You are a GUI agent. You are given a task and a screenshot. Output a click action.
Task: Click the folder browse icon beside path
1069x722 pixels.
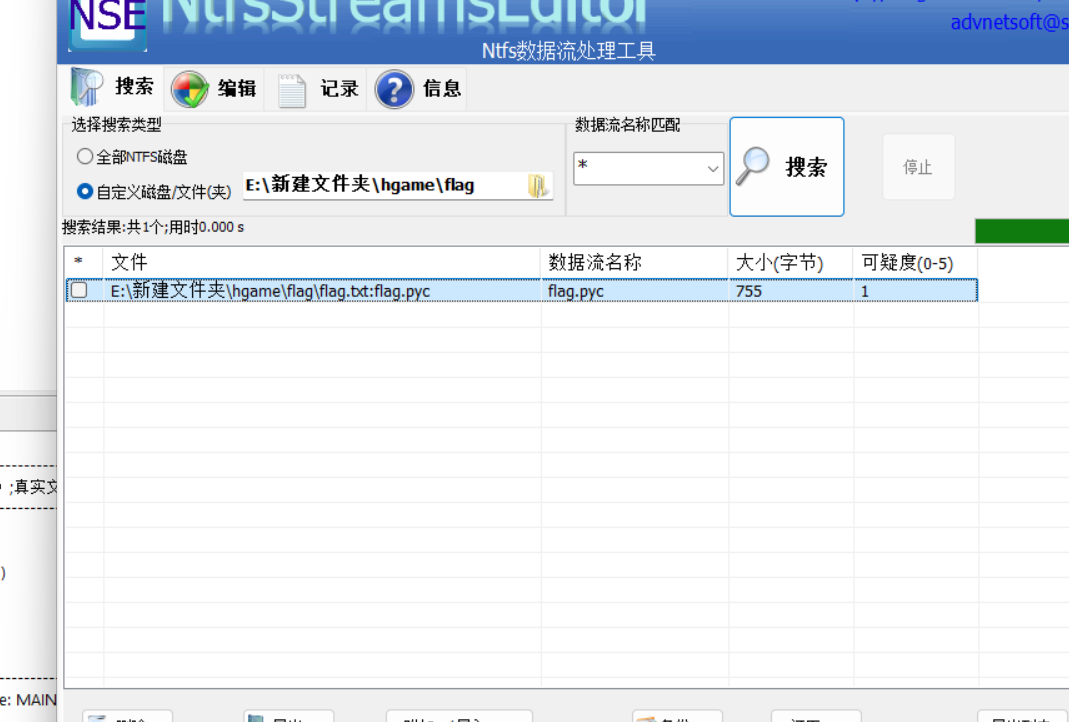click(538, 185)
